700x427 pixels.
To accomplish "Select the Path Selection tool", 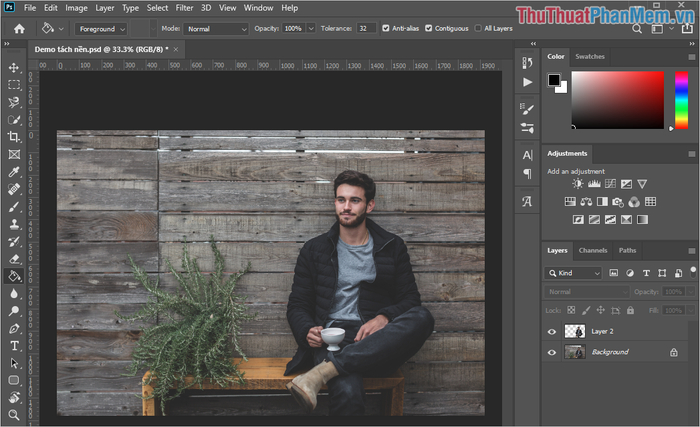I will coord(14,363).
